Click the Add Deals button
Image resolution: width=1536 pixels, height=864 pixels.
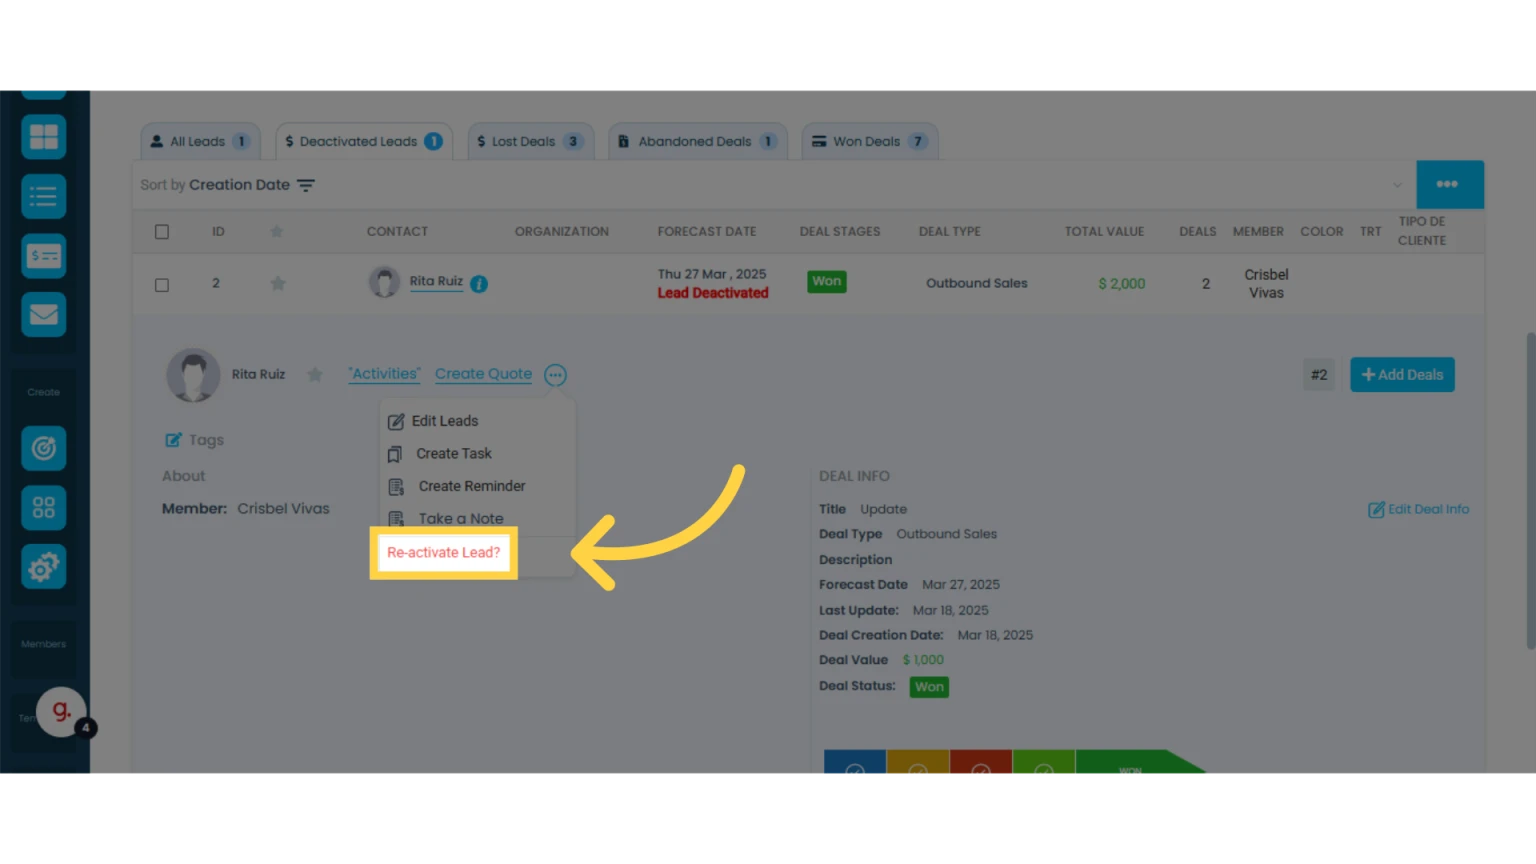coord(1402,375)
